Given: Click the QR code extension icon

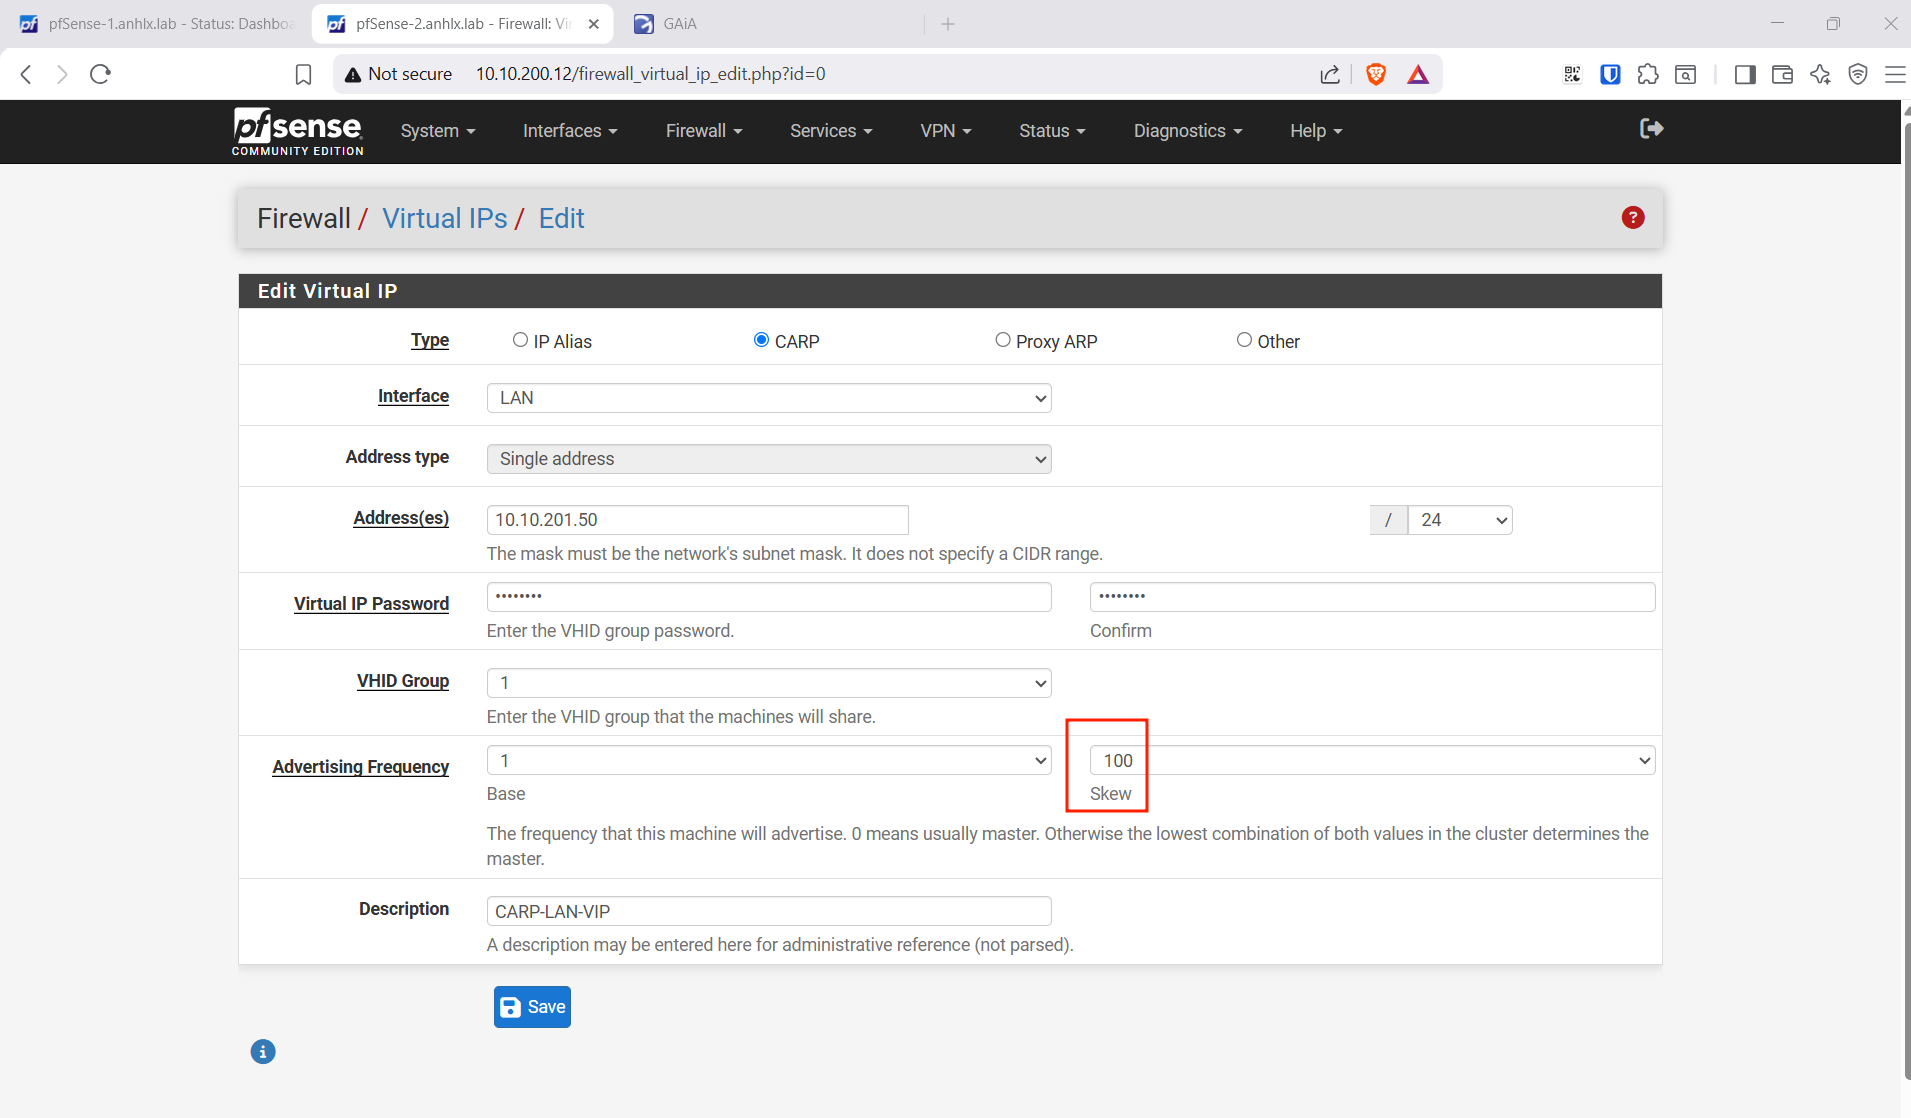Looking at the screenshot, I should [1572, 74].
